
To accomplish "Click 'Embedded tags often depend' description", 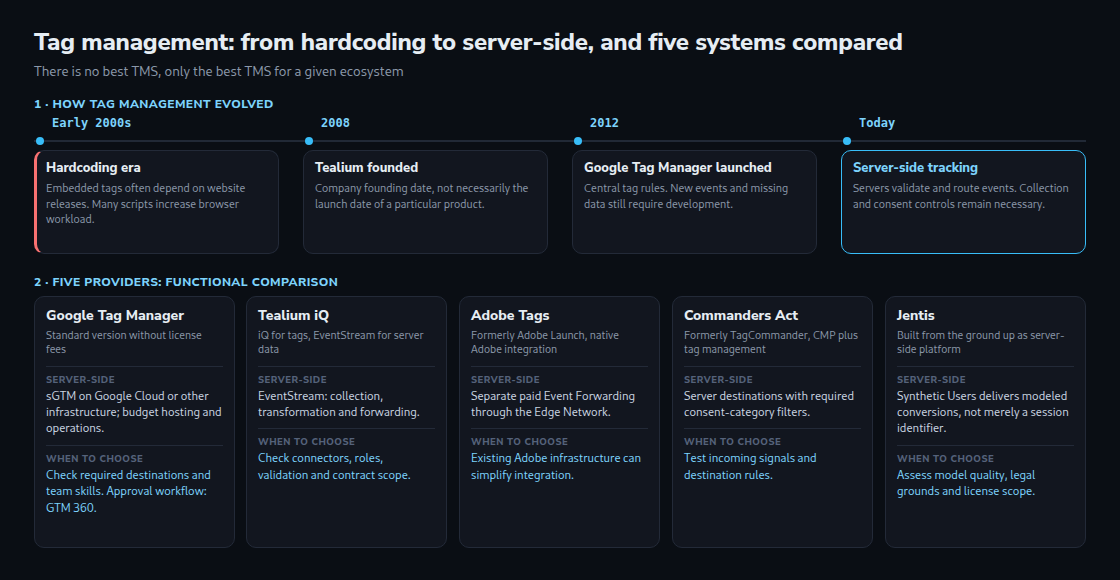I will pos(146,204).
